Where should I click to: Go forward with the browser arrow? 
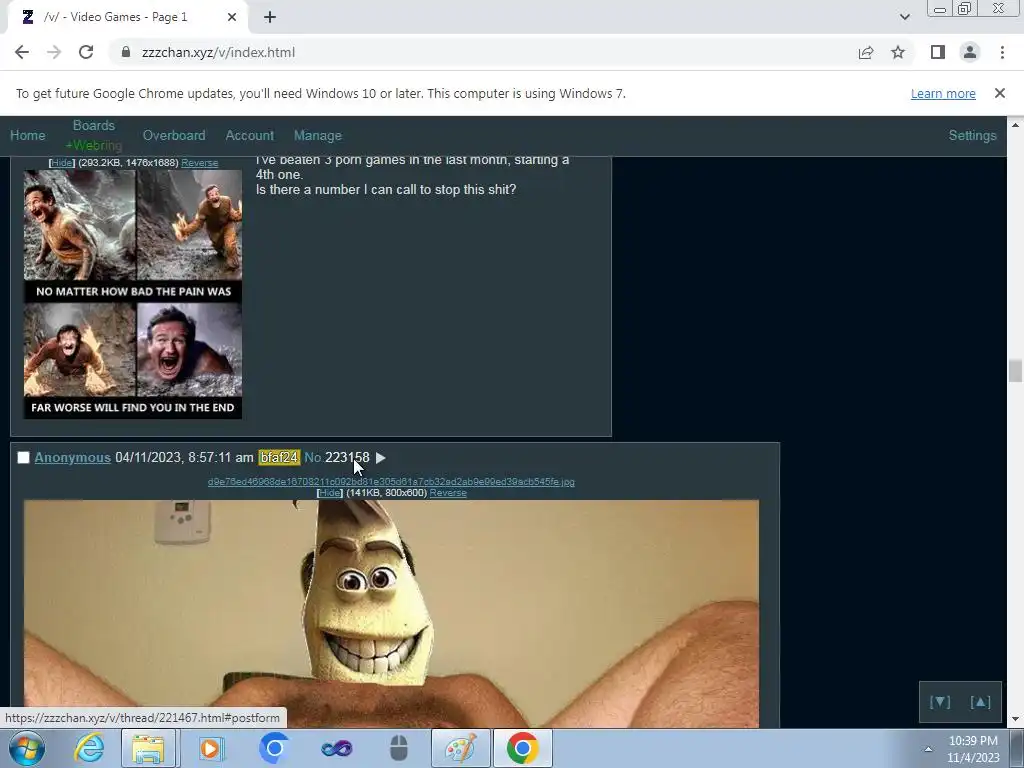click(x=54, y=52)
